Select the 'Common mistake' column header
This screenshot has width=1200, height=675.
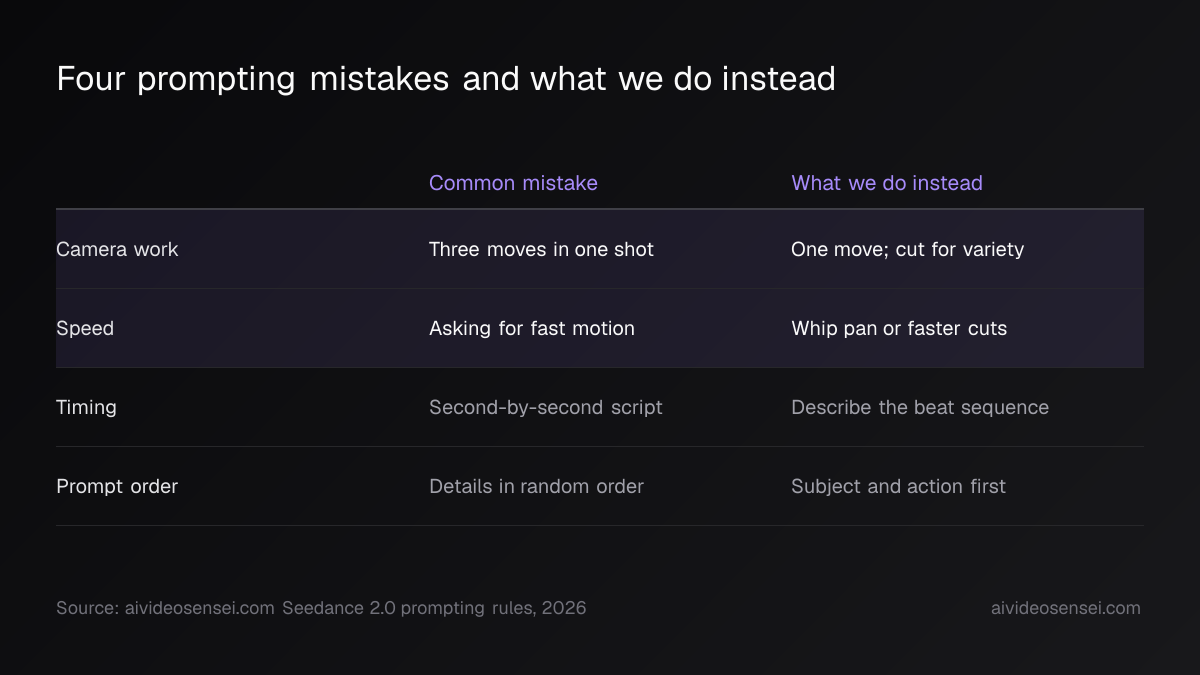coord(513,183)
